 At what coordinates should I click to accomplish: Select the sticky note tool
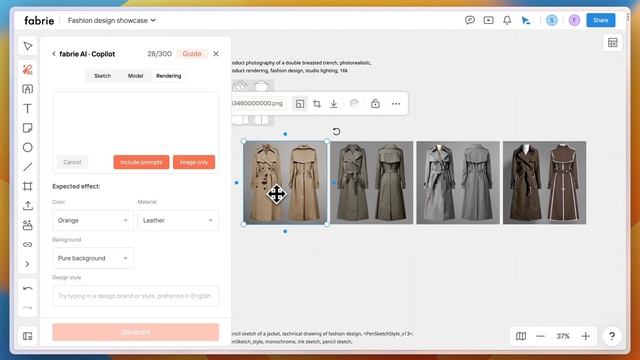point(28,128)
